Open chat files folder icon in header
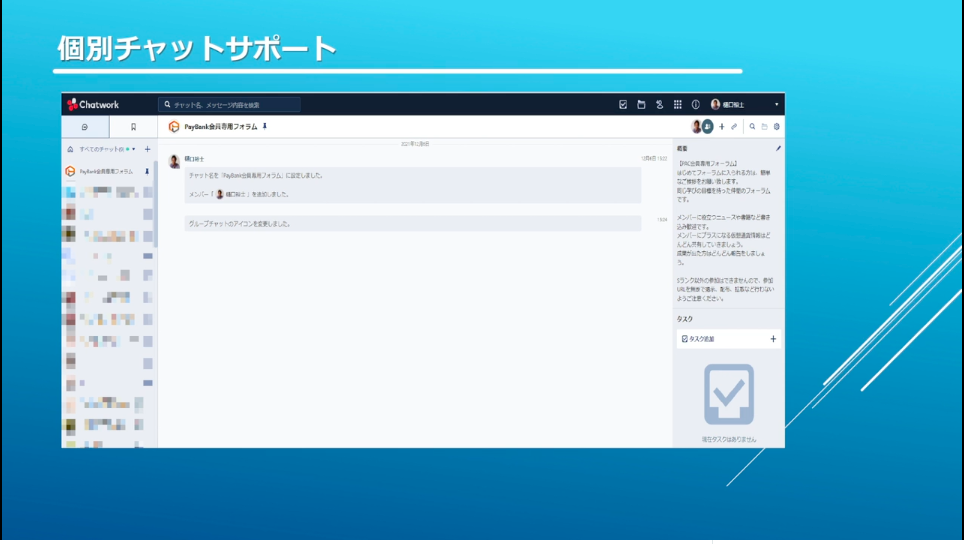 (764, 127)
